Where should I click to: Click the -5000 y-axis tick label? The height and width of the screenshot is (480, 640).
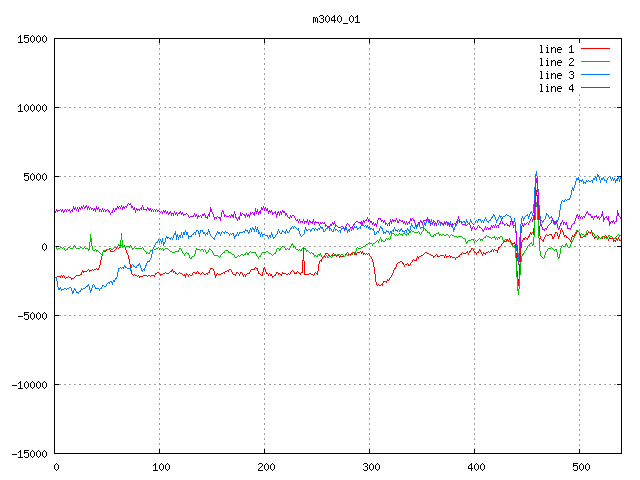tap(31, 315)
